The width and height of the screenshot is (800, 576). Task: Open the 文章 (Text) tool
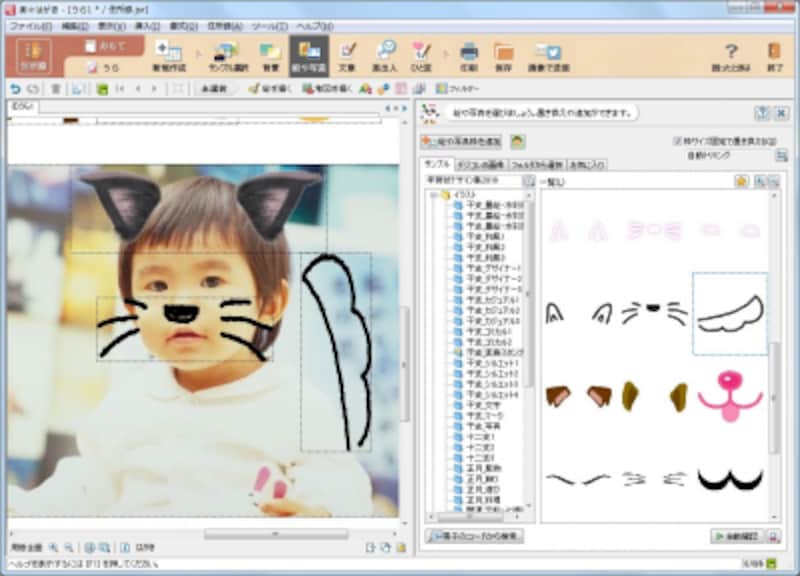347,56
